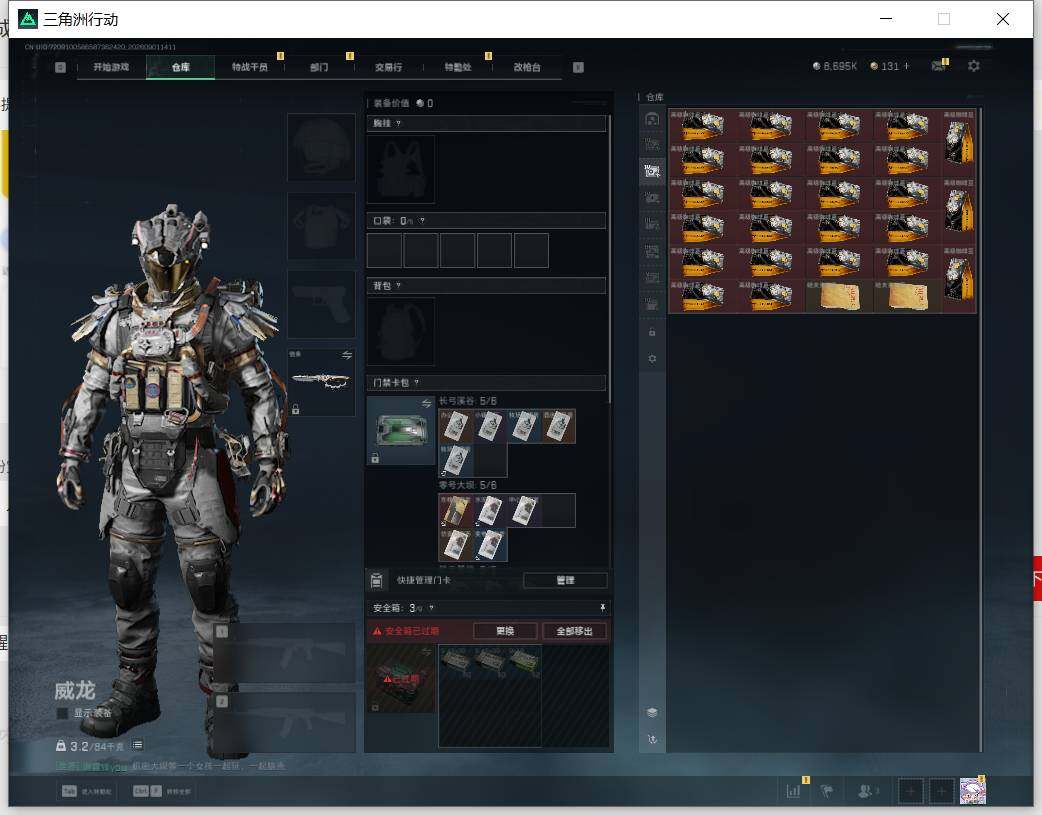Show help for 口袋 section
Image resolution: width=1042 pixels, height=815 pixels.
(422, 221)
